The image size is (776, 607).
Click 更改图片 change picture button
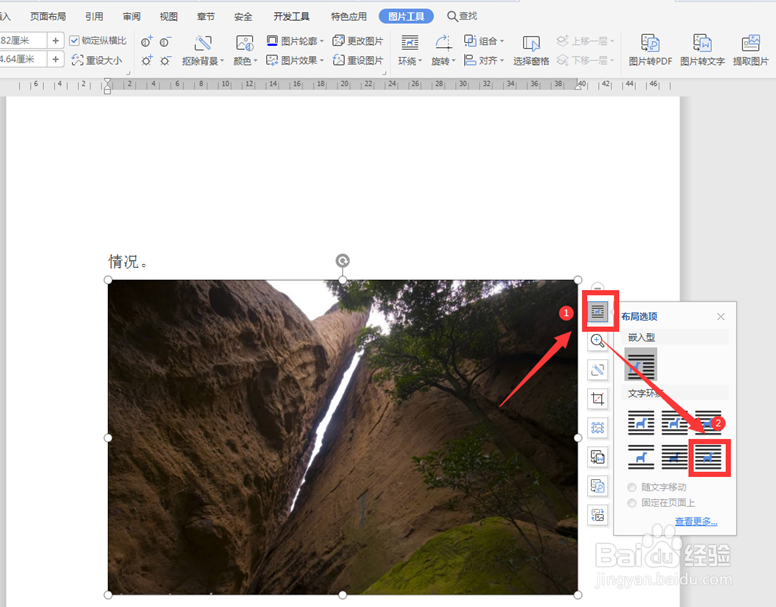tap(358, 41)
